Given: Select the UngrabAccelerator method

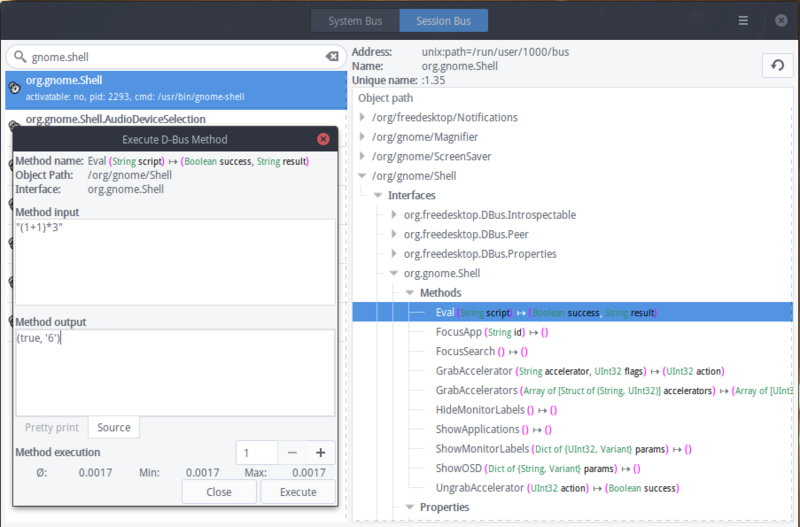Looking at the screenshot, I should (558, 488).
